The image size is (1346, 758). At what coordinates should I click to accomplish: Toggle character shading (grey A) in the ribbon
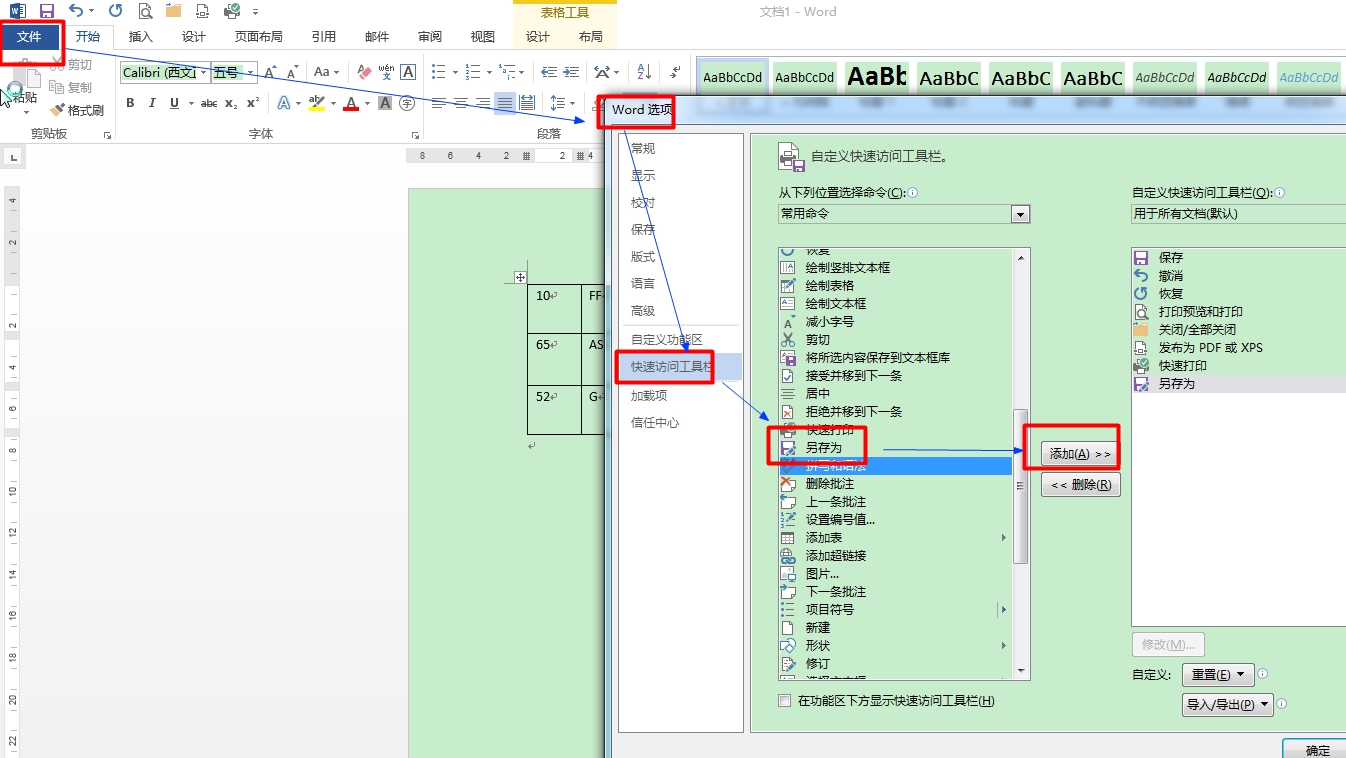click(x=385, y=103)
